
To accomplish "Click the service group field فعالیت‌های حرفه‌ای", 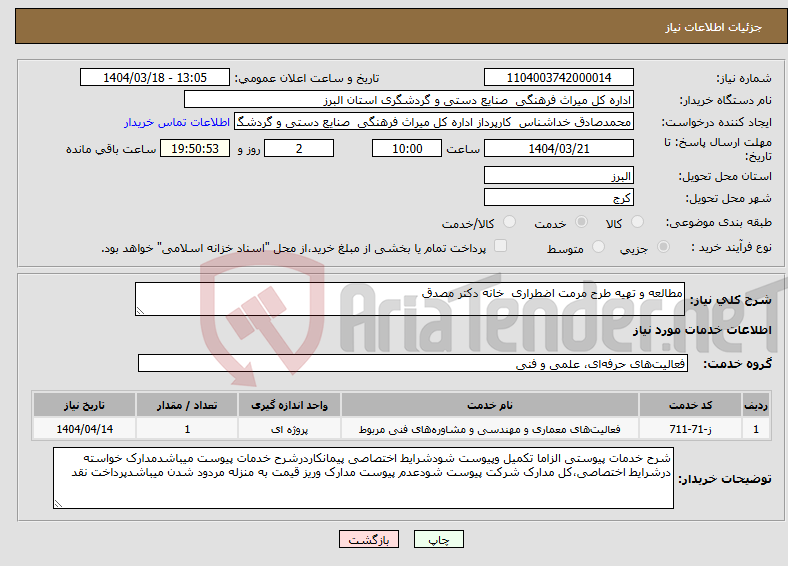I will (413, 363).
